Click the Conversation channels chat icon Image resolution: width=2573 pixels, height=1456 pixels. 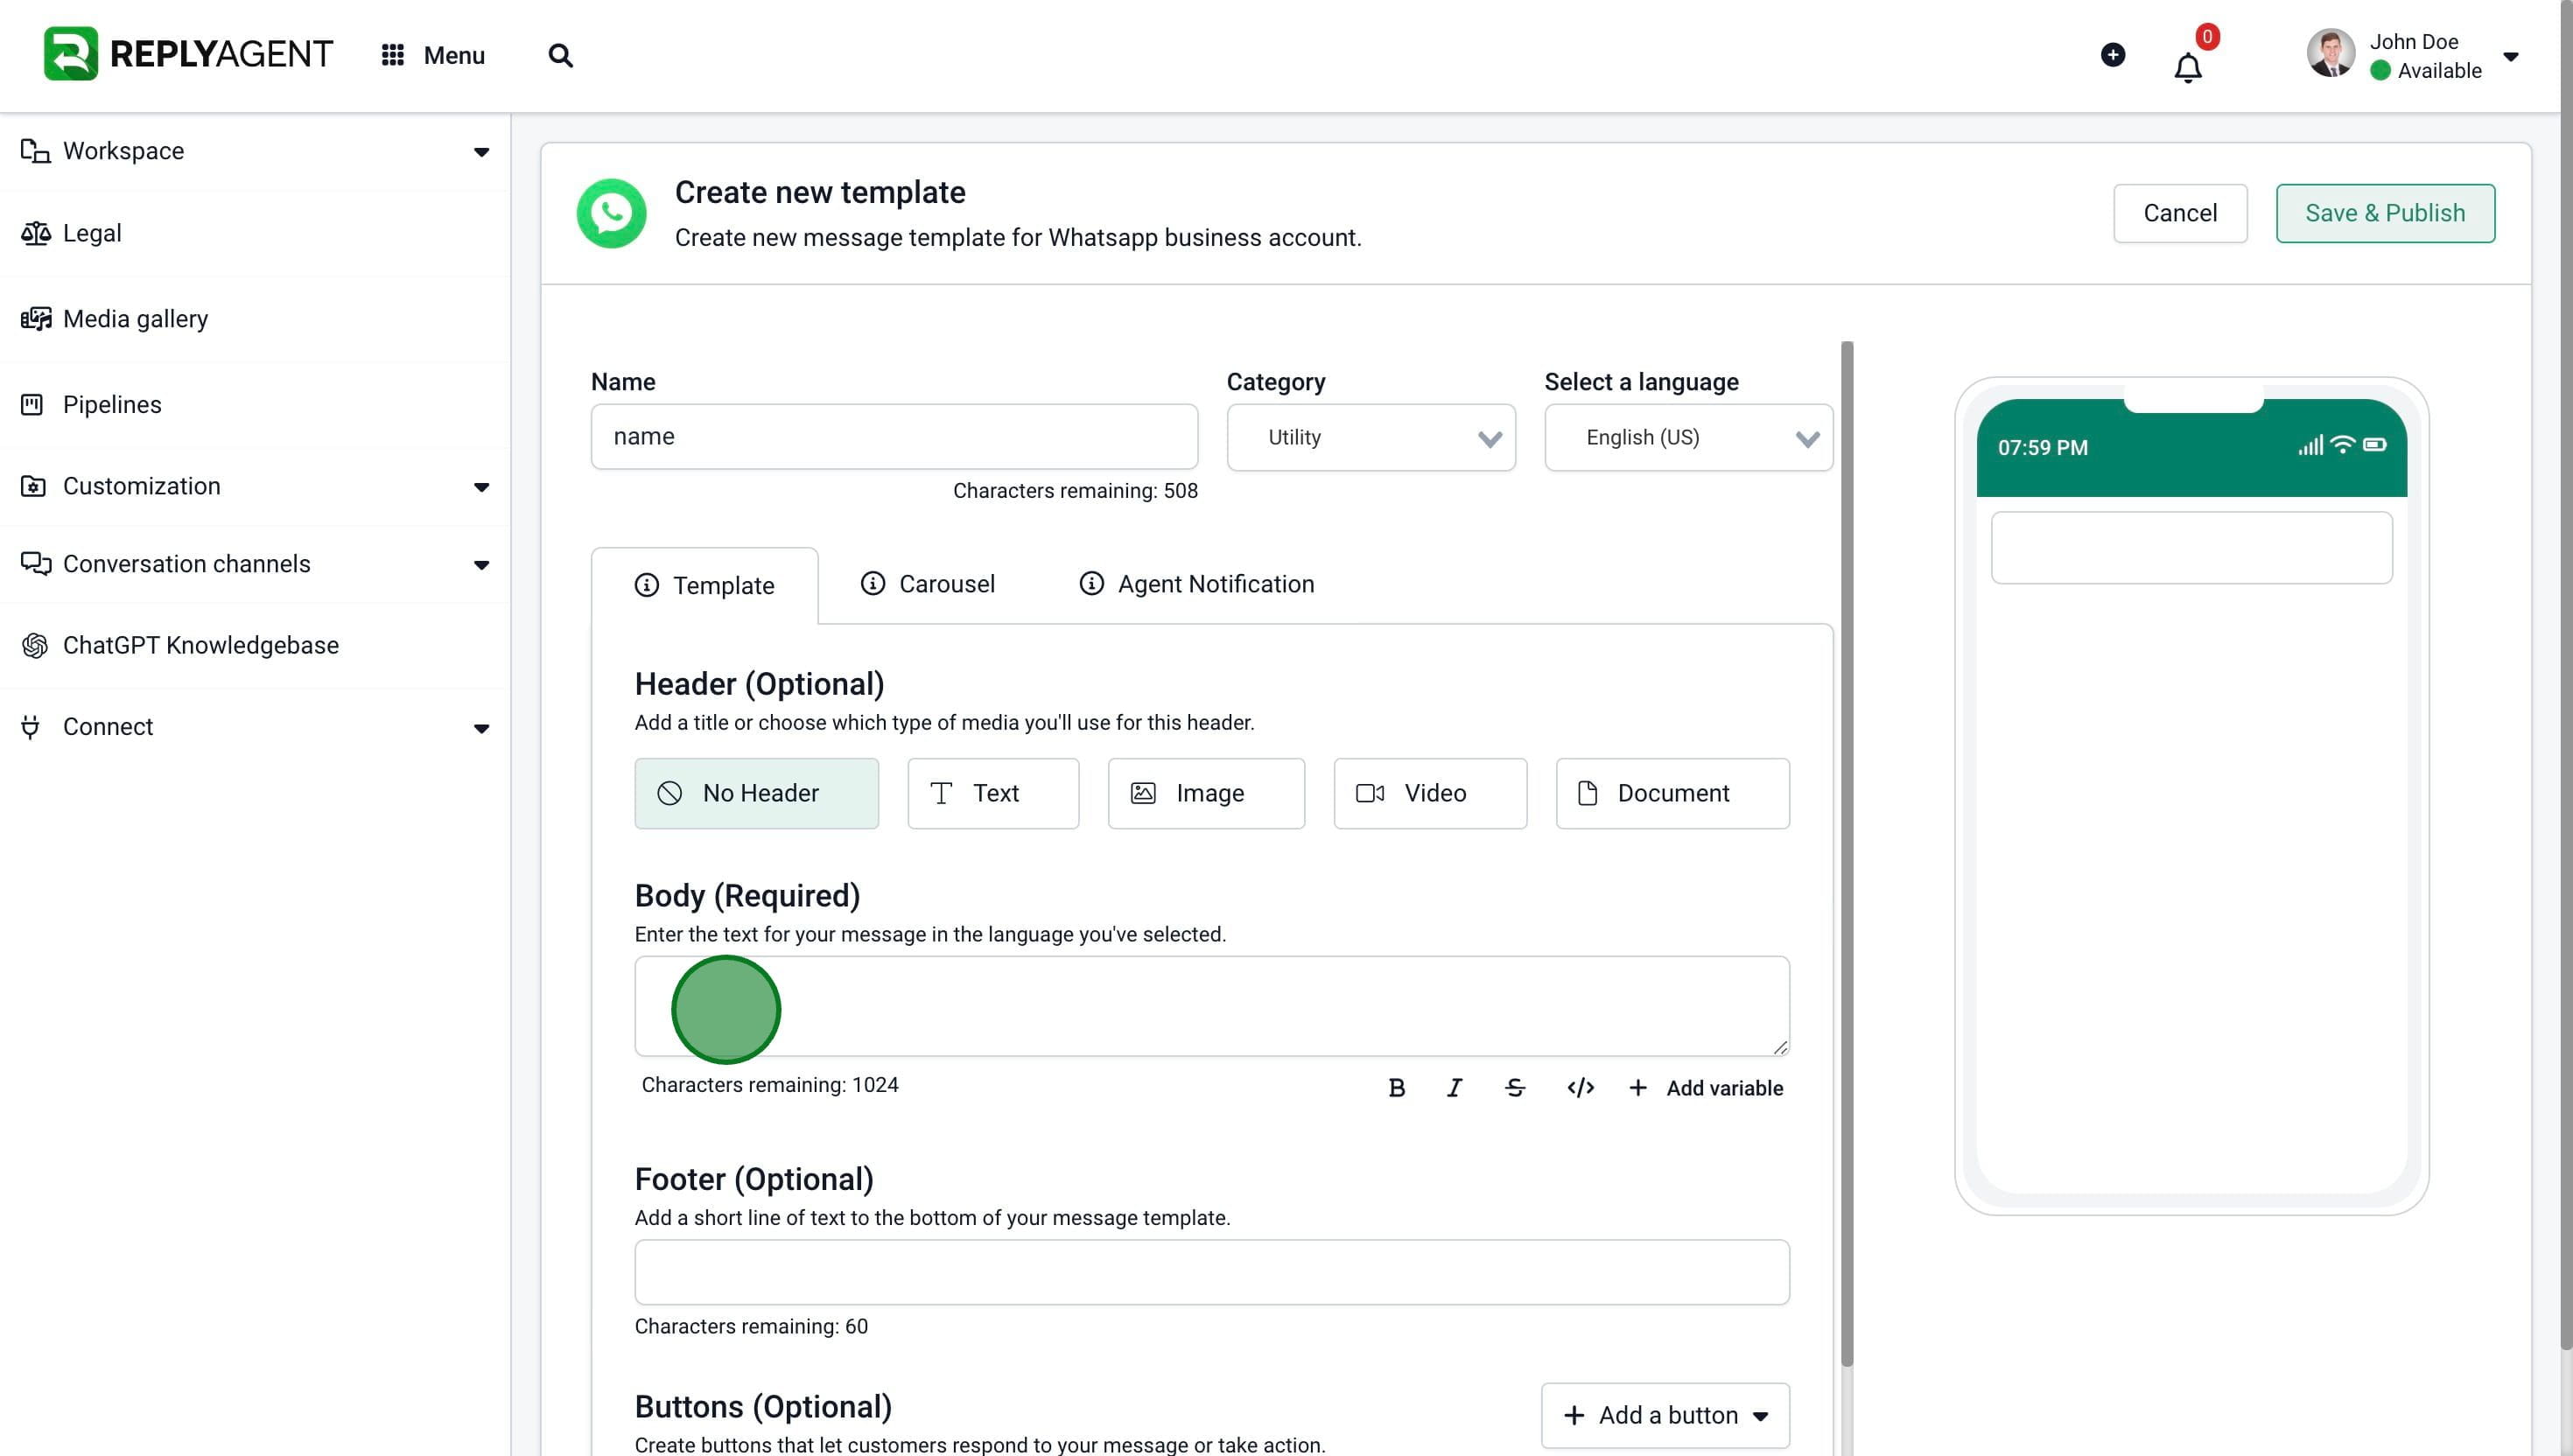pyautogui.click(x=35, y=563)
